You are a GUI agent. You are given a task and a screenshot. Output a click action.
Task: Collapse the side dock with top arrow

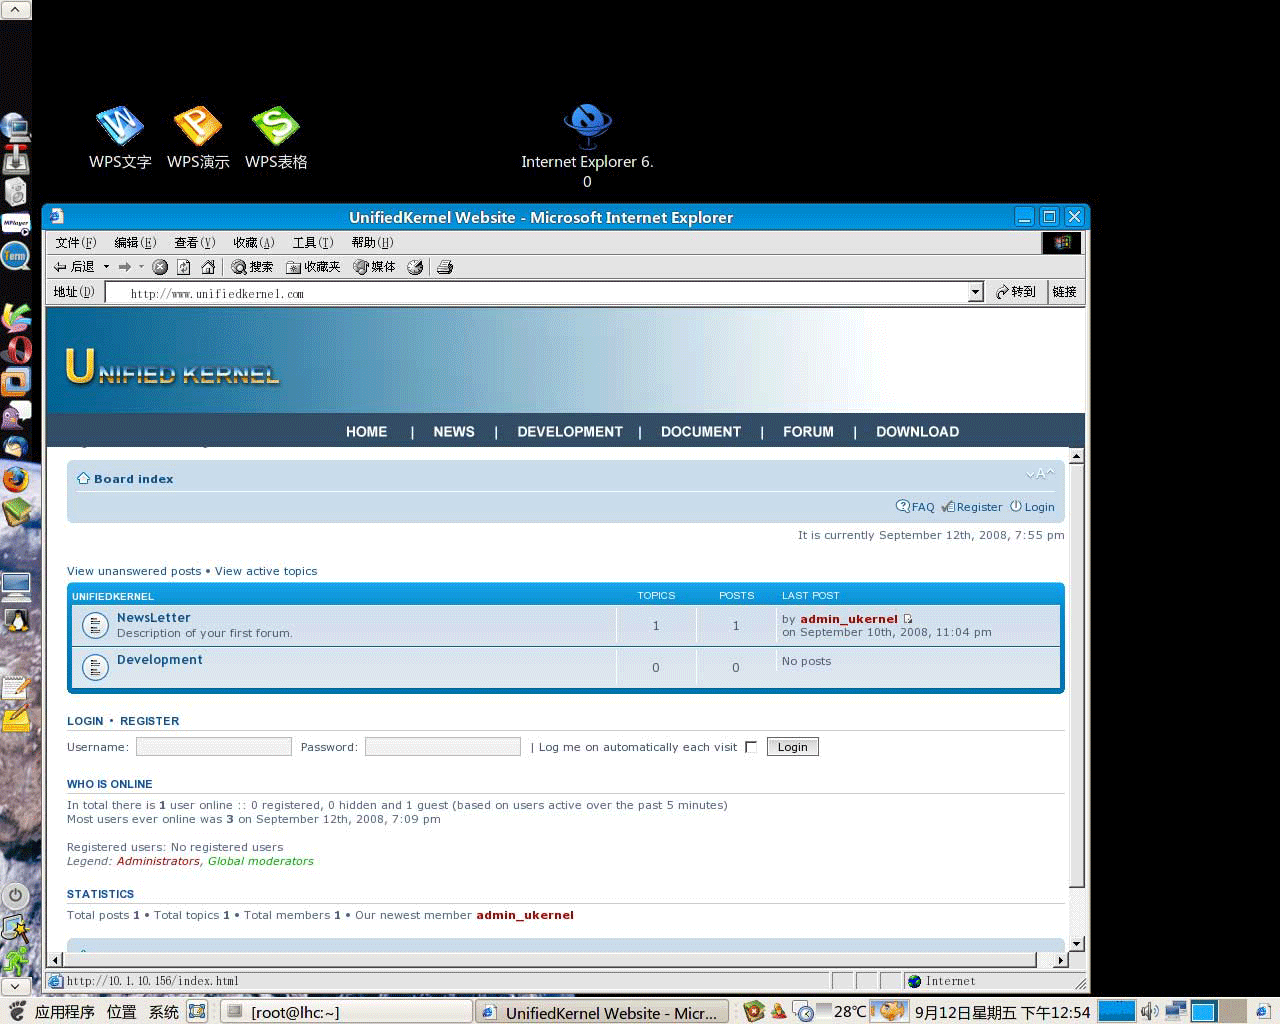coord(15,10)
